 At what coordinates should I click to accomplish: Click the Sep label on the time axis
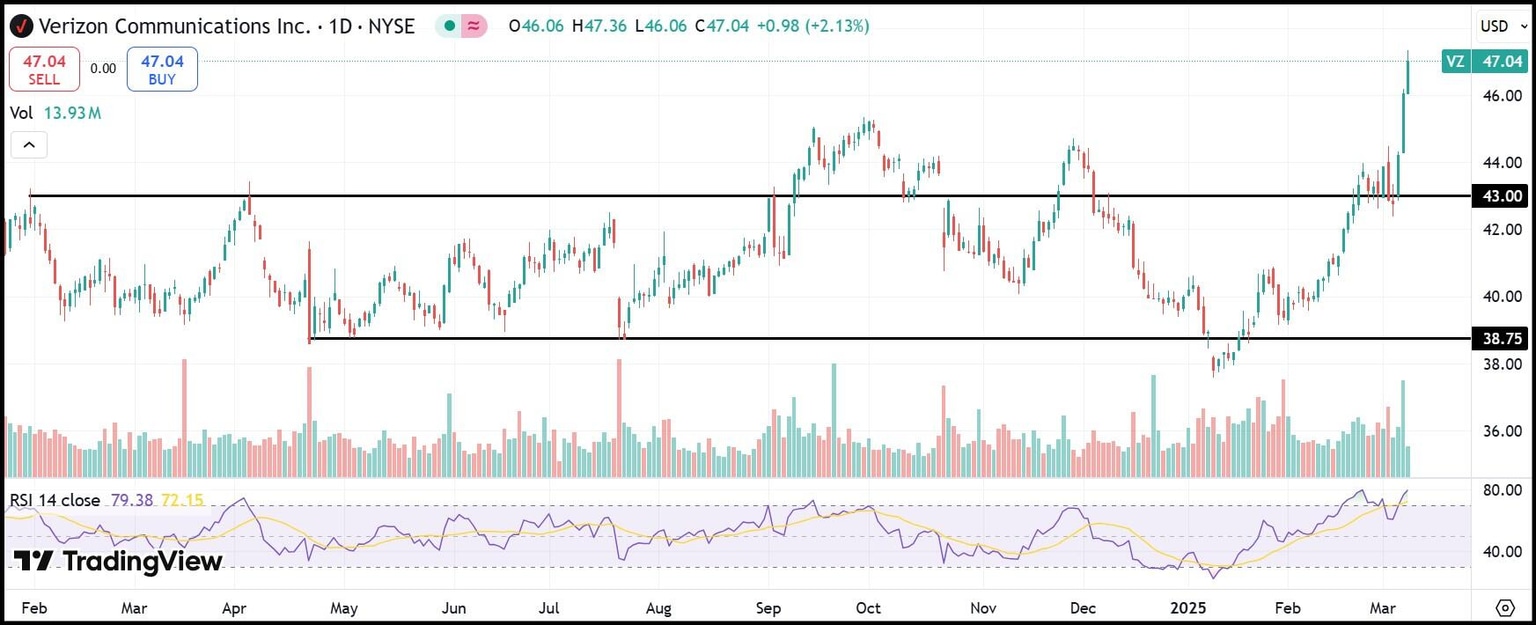click(768, 607)
